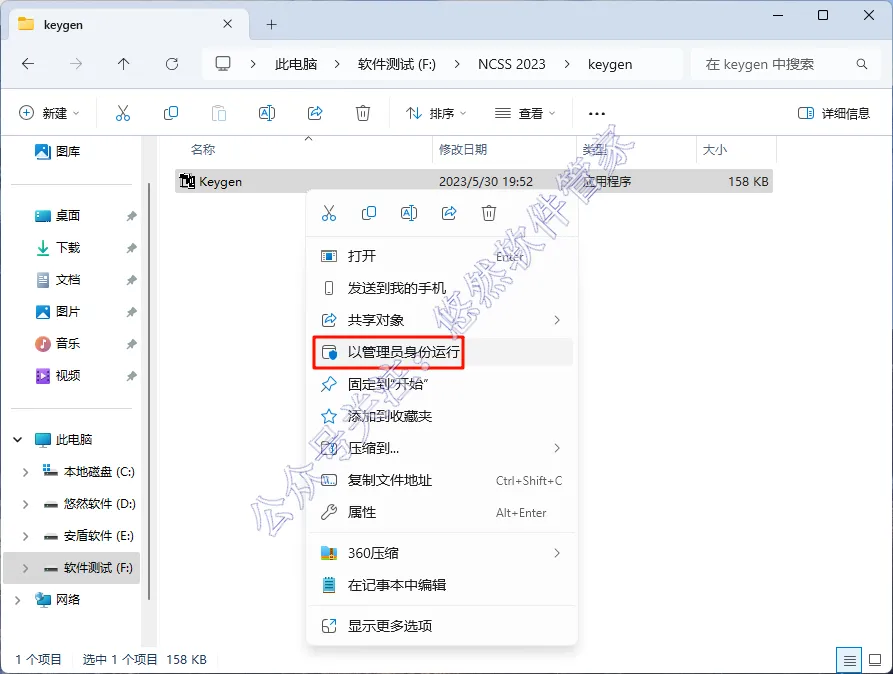Screen dimensions: 893x674
Task: Choose 固定到"开始"
Action: point(442,385)
